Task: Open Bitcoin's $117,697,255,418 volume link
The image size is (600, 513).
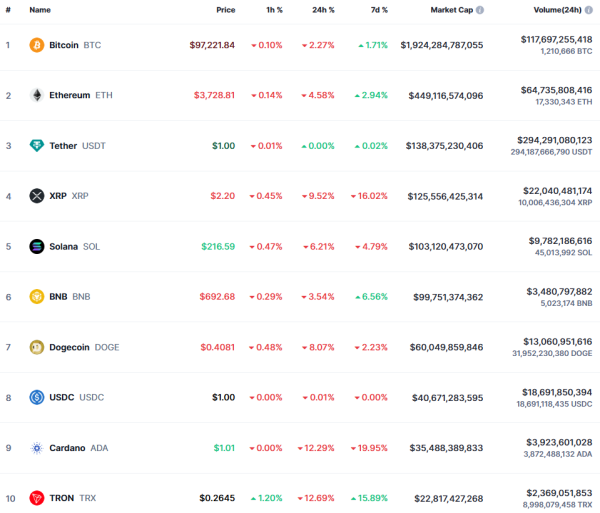Action: click(x=556, y=39)
